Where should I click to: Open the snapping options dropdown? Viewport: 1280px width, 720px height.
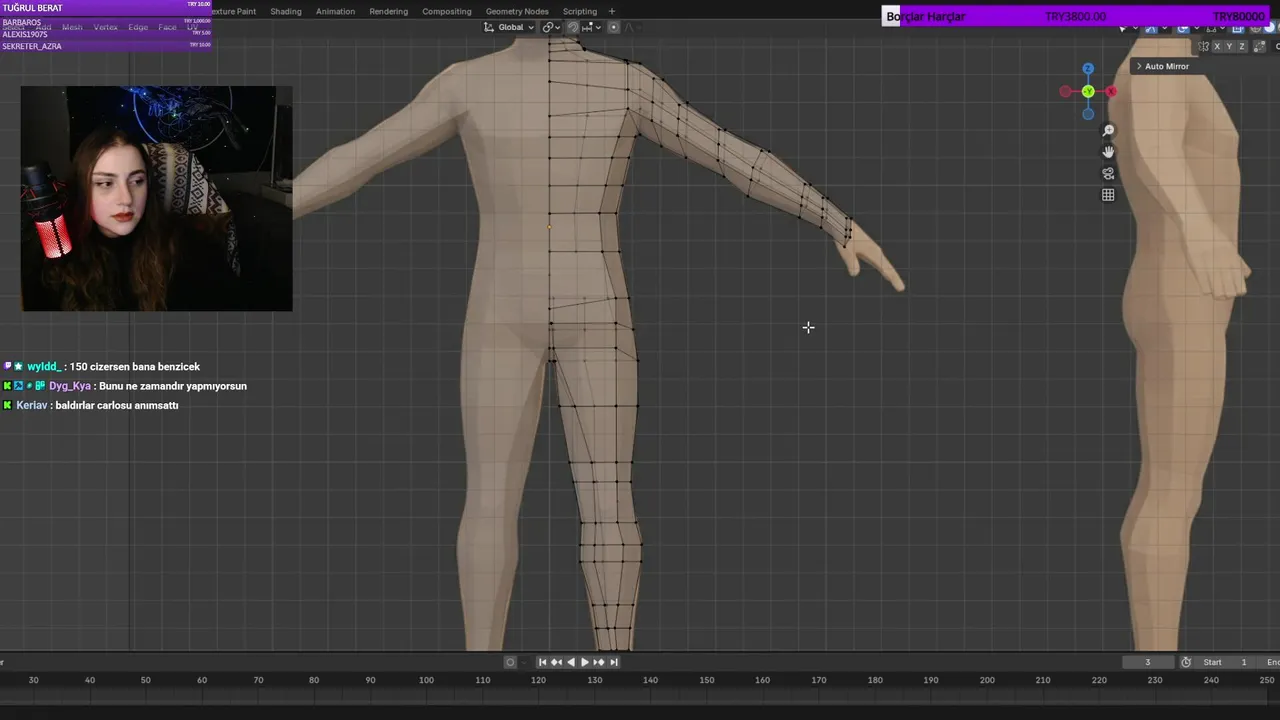(x=591, y=27)
